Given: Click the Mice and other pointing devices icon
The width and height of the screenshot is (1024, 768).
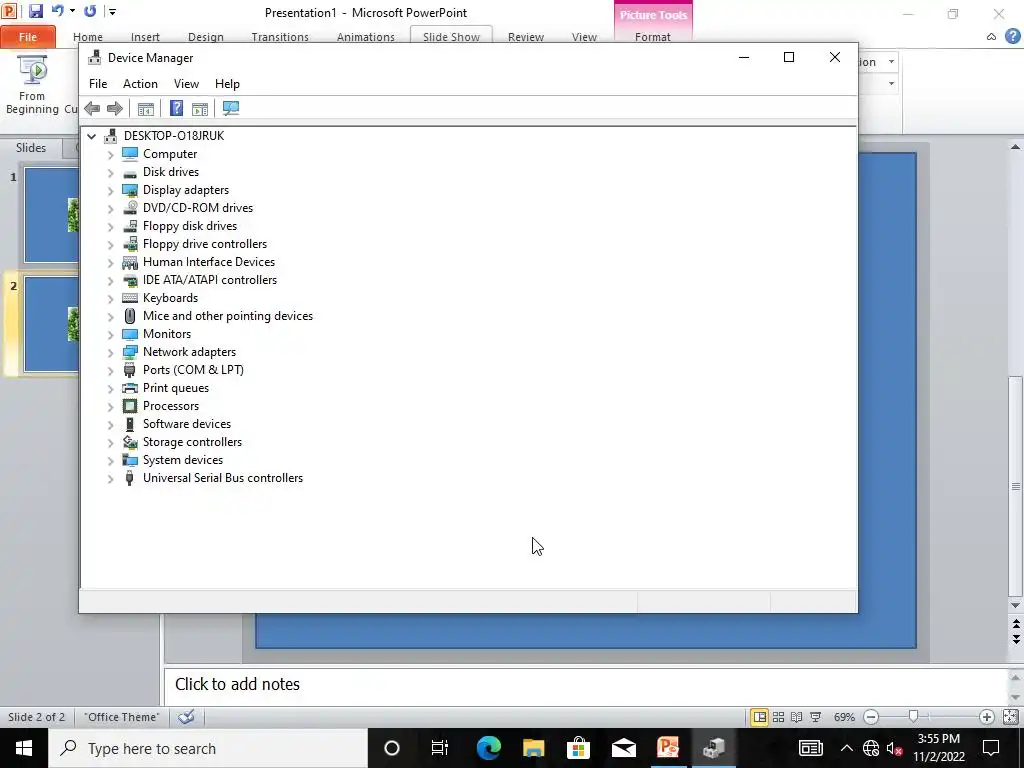Looking at the screenshot, I should 130,316.
